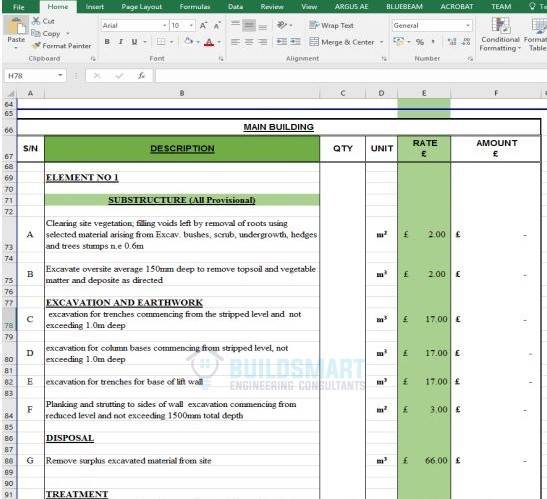The width and height of the screenshot is (547, 499).
Task: Center text horizontally
Action: [249, 42]
